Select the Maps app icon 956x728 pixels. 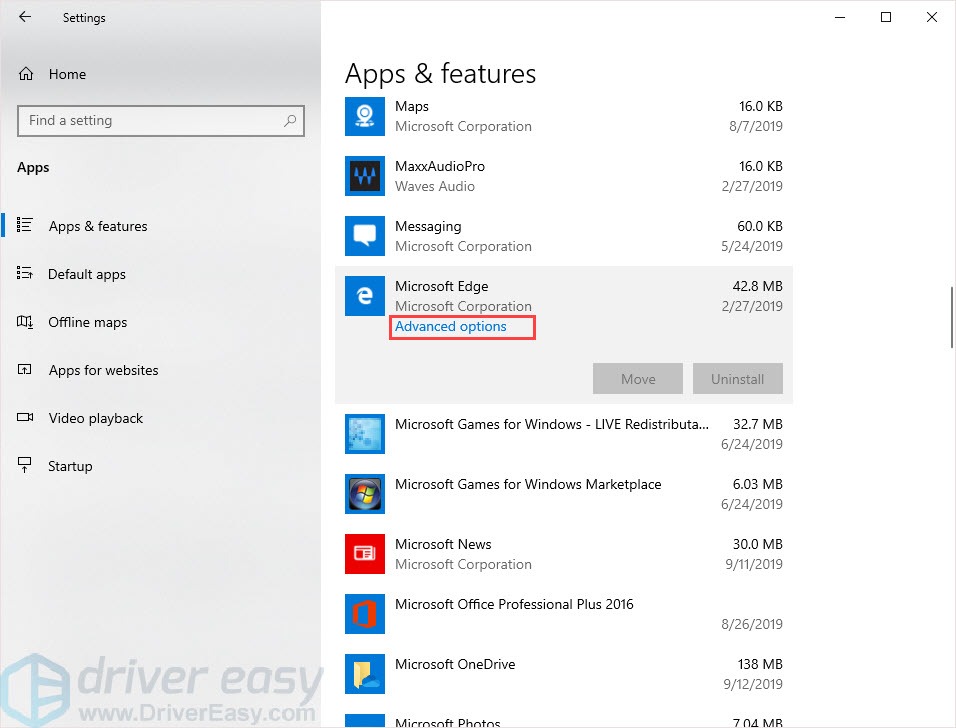point(365,116)
